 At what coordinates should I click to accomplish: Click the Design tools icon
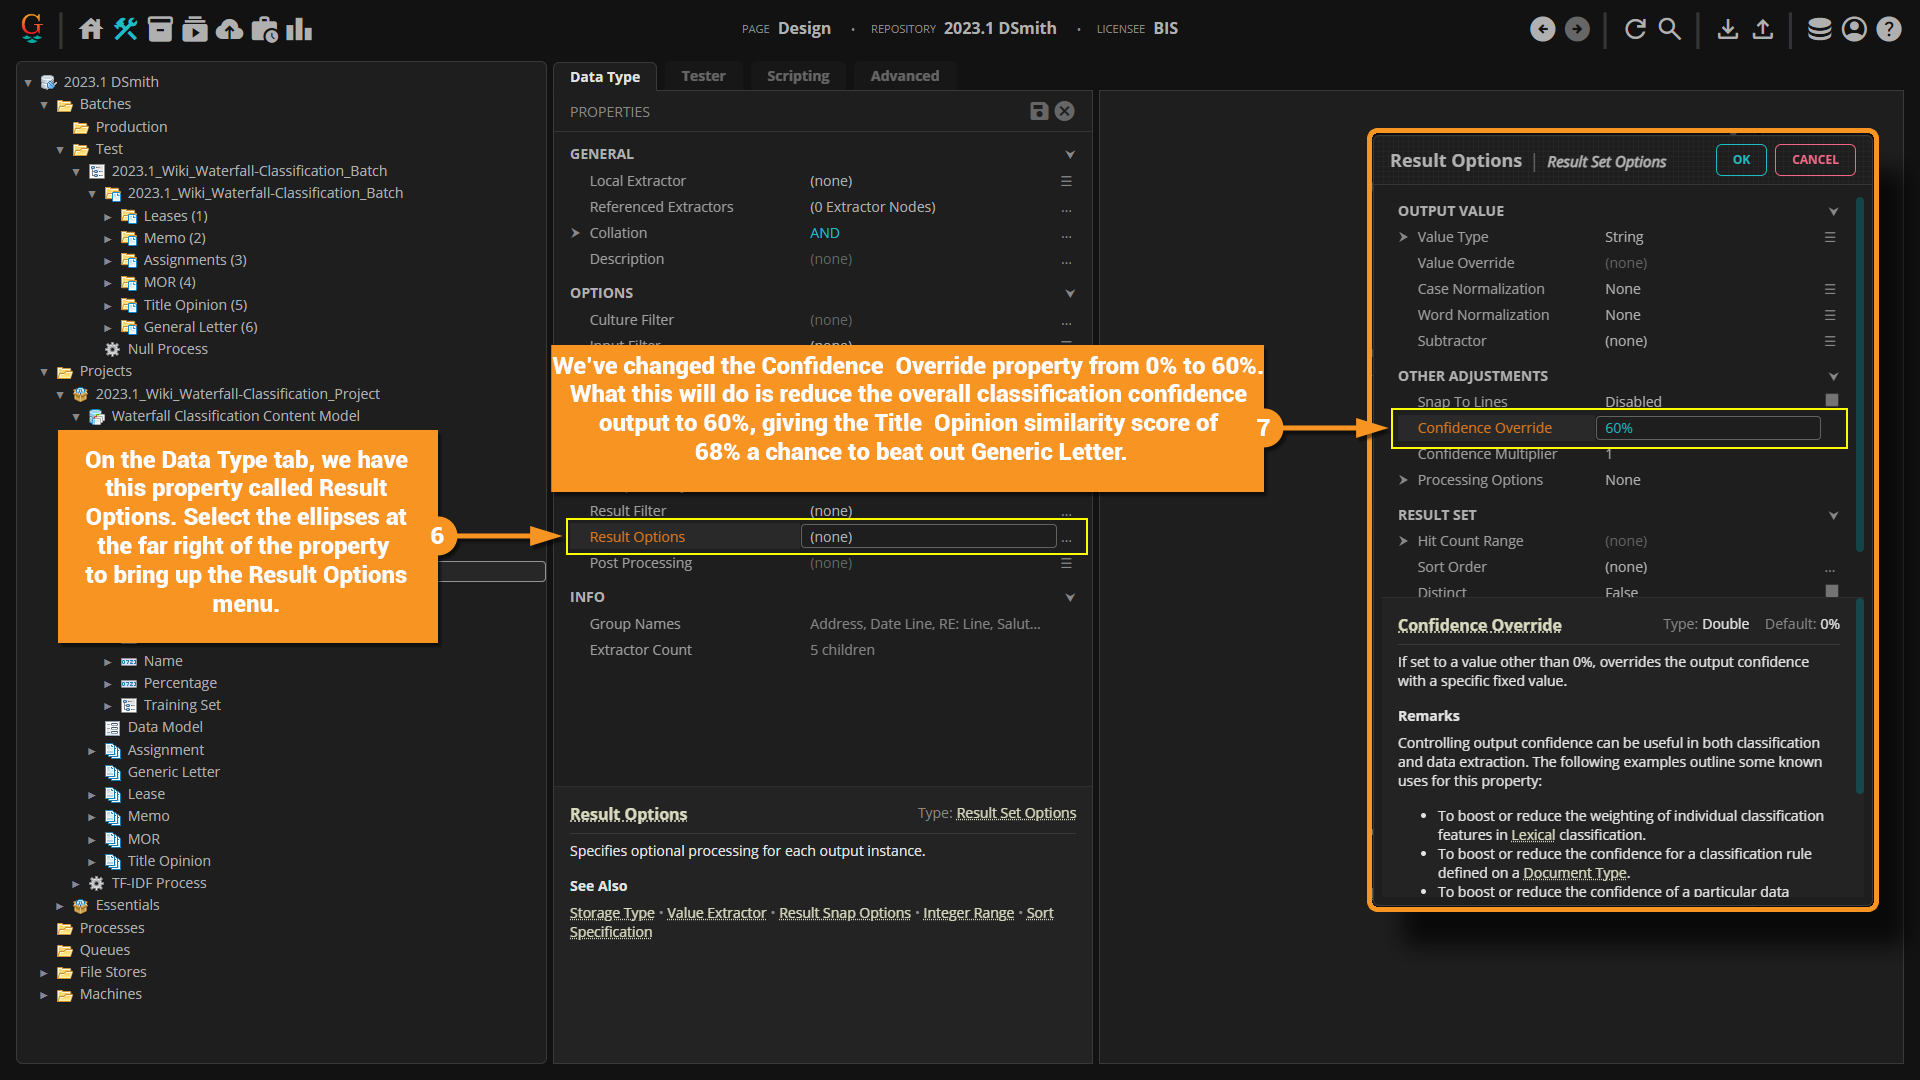pos(125,29)
